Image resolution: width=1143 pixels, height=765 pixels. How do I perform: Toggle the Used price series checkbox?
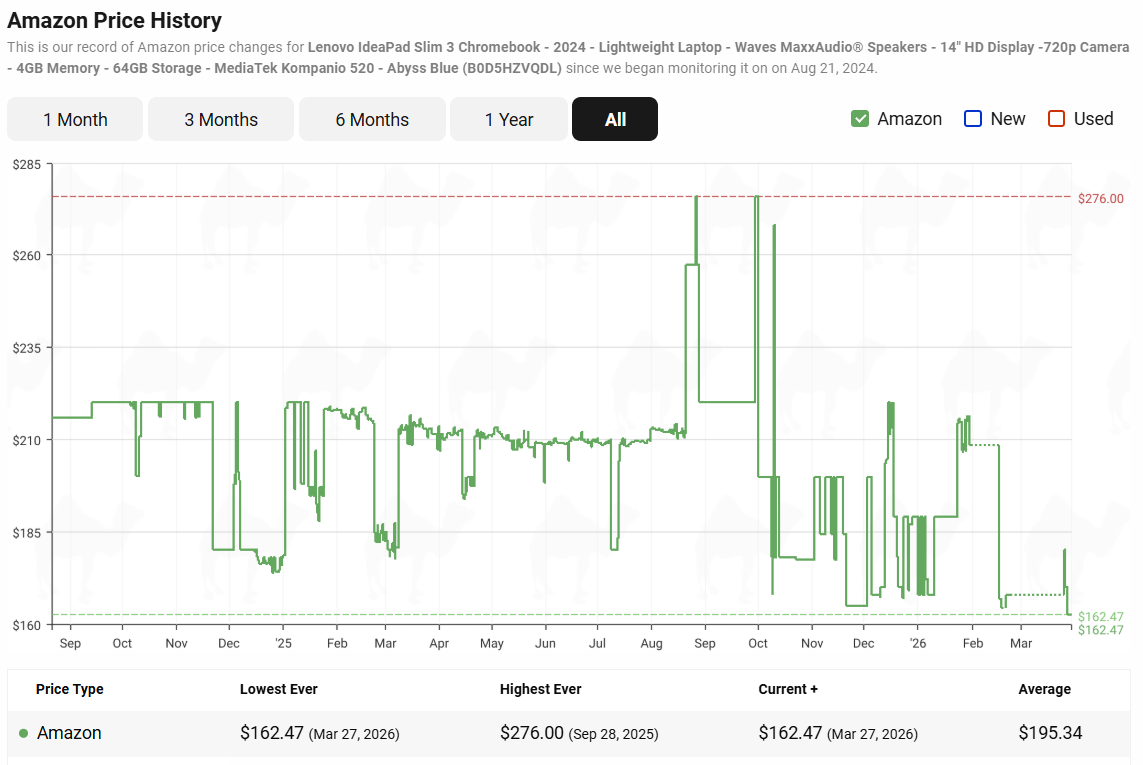(1057, 119)
